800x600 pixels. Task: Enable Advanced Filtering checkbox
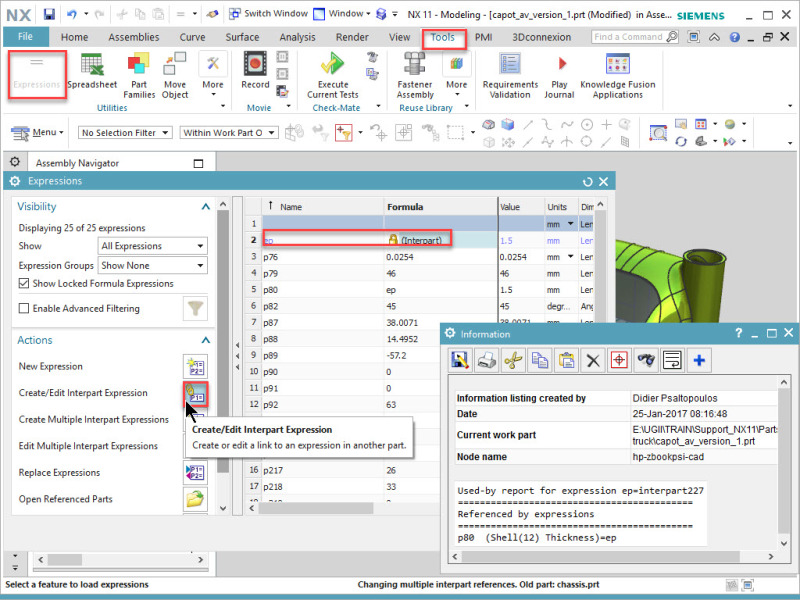pyautogui.click(x=23, y=308)
